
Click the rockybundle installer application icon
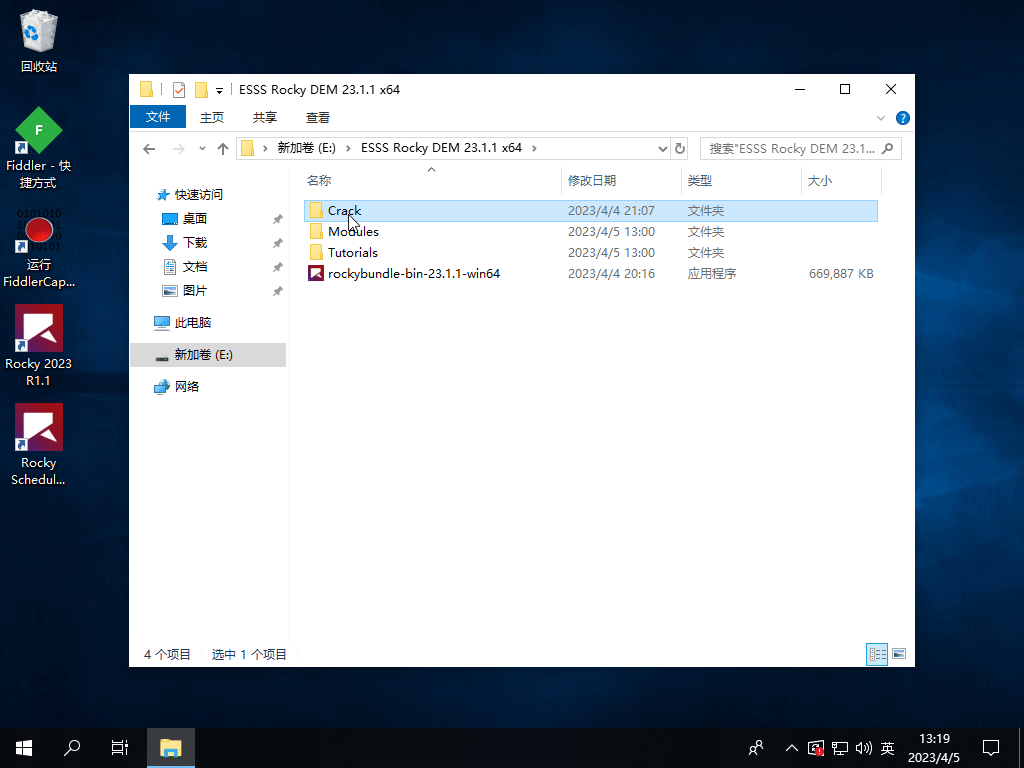pyautogui.click(x=316, y=273)
